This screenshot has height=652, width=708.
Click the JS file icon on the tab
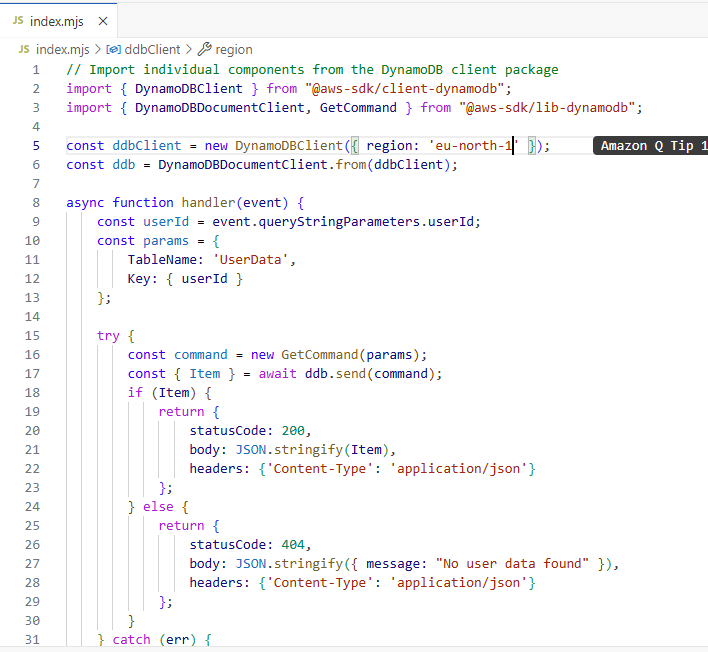pyautogui.click(x=18, y=21)
